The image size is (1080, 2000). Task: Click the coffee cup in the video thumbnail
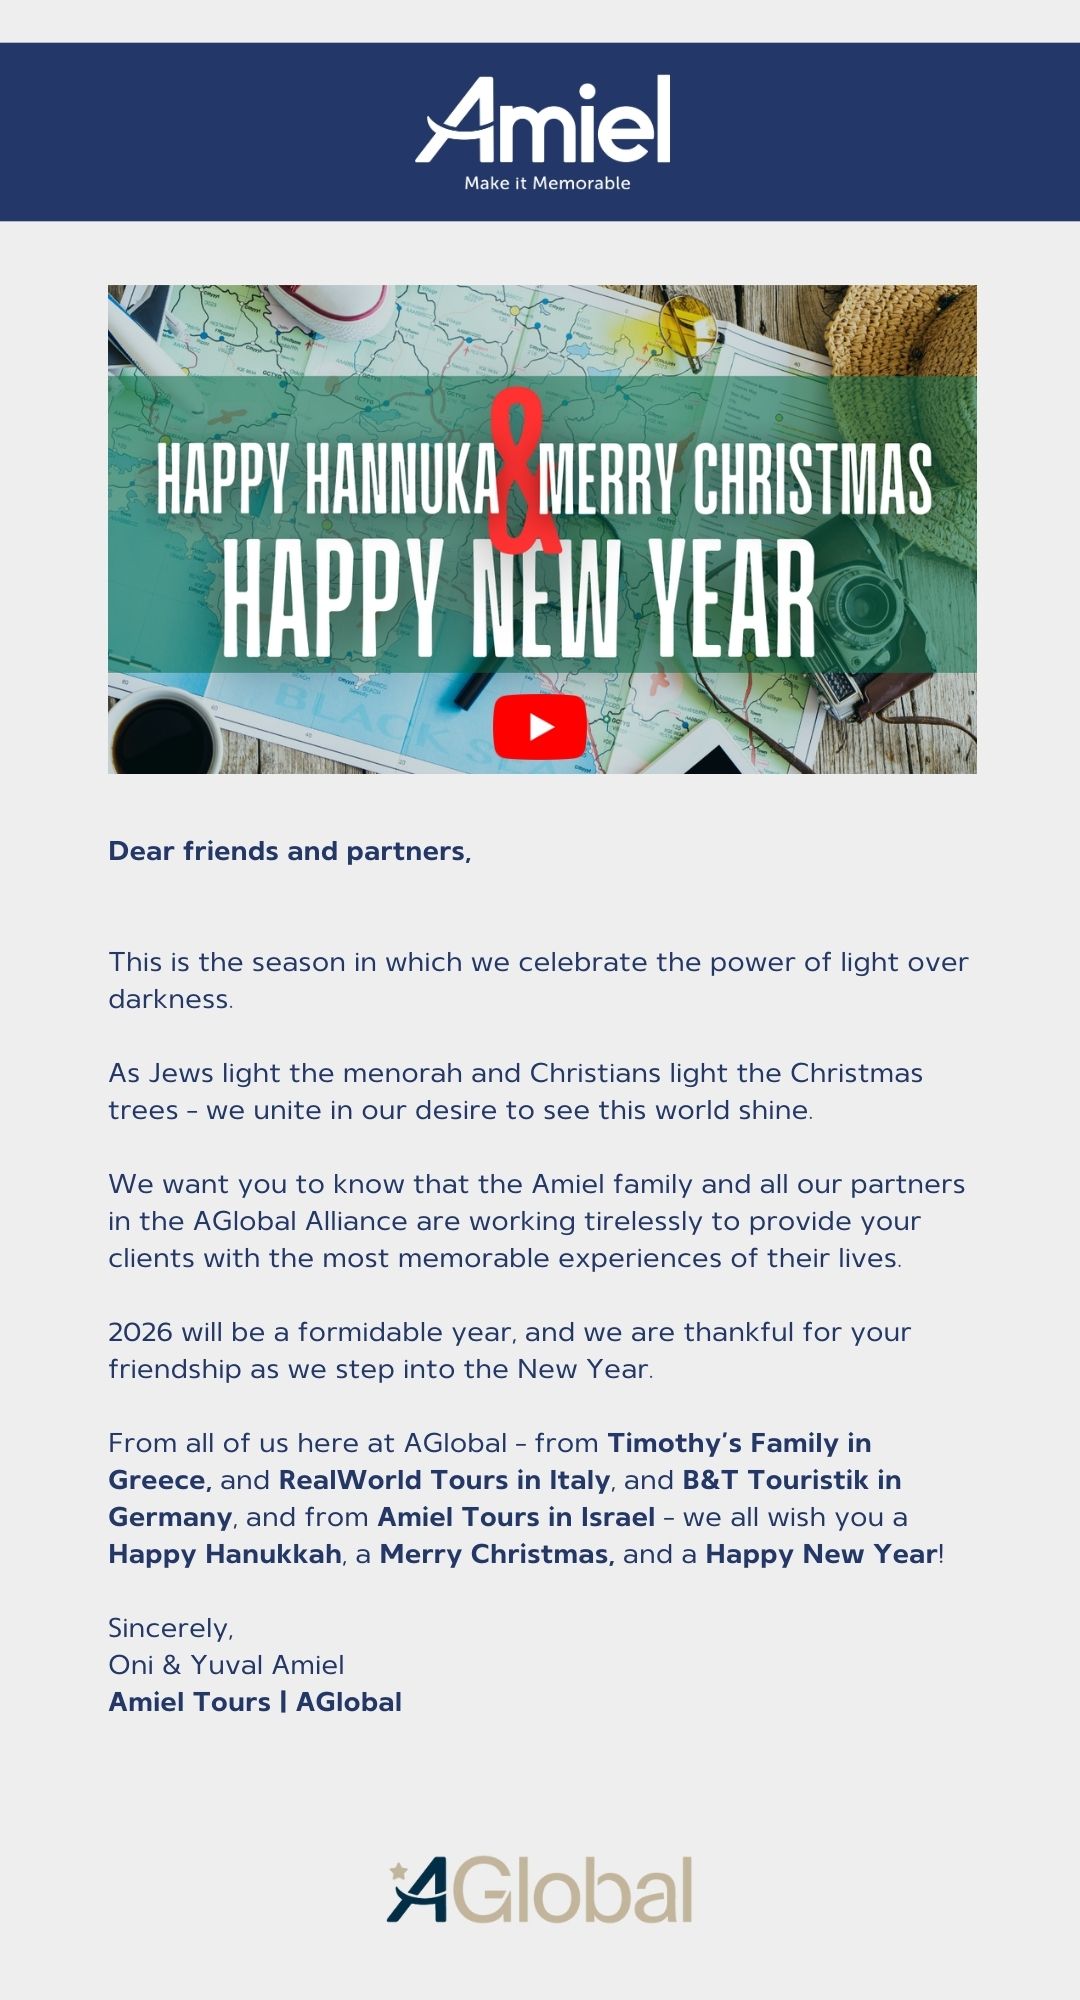163,735
